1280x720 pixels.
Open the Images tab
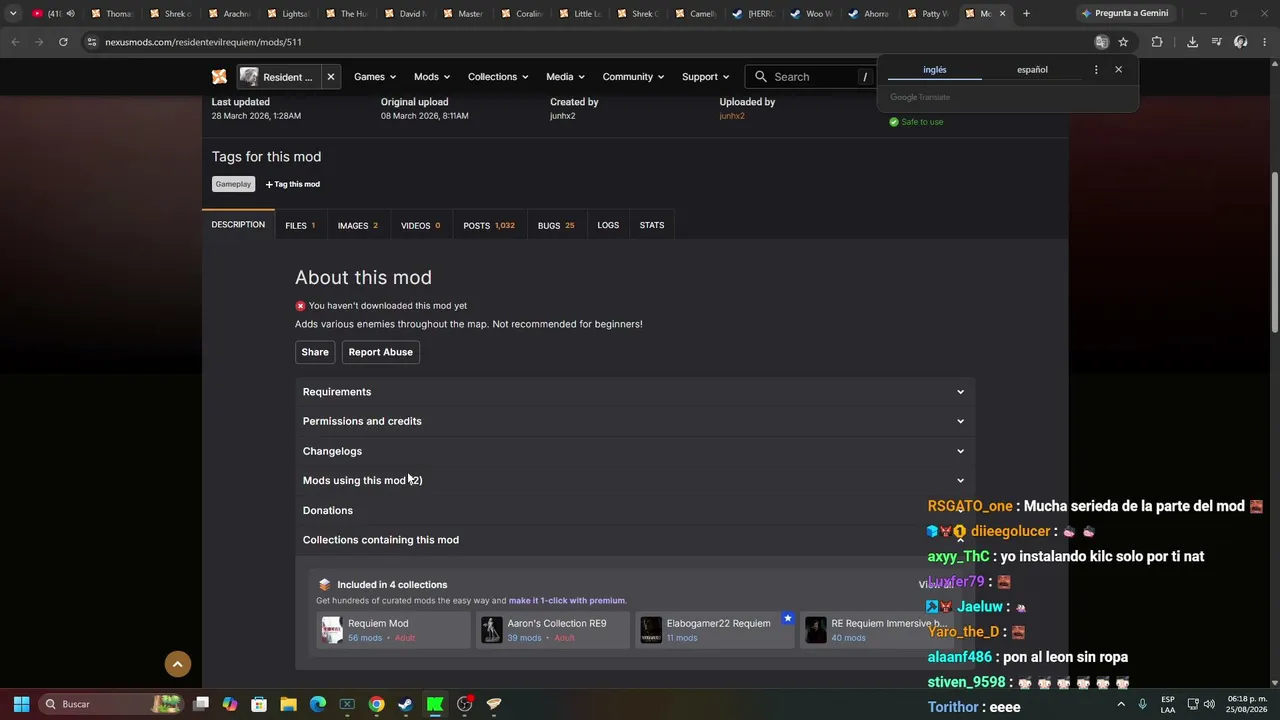[x=357, y=225]
